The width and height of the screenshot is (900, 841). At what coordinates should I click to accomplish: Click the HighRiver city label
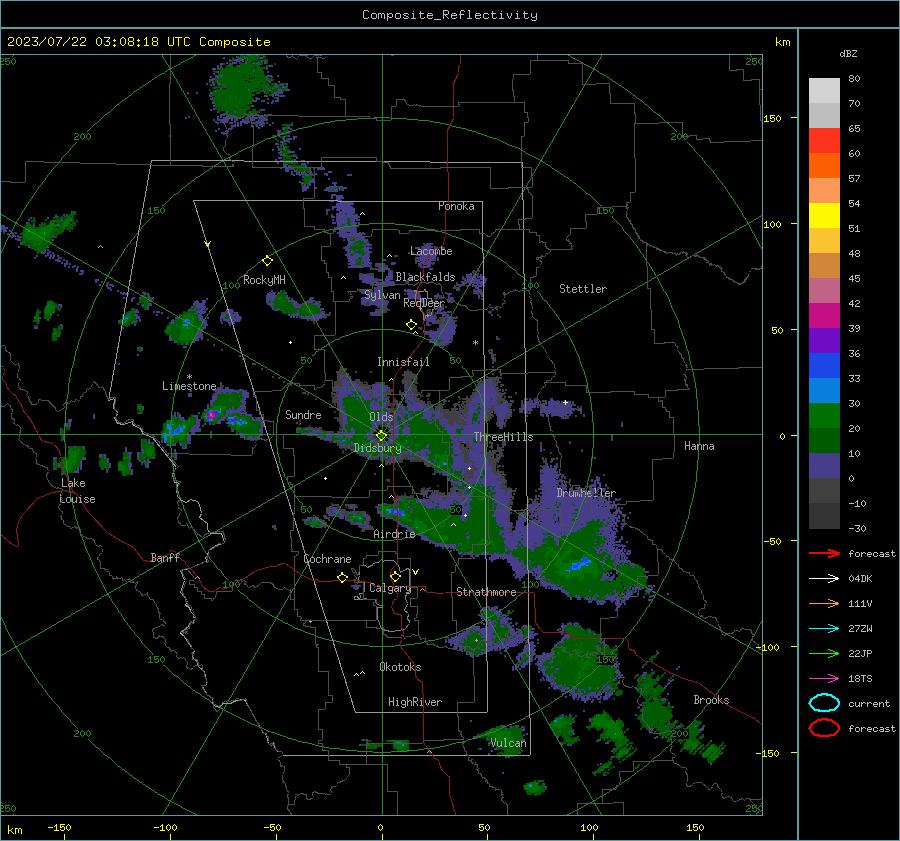point(415,702)
